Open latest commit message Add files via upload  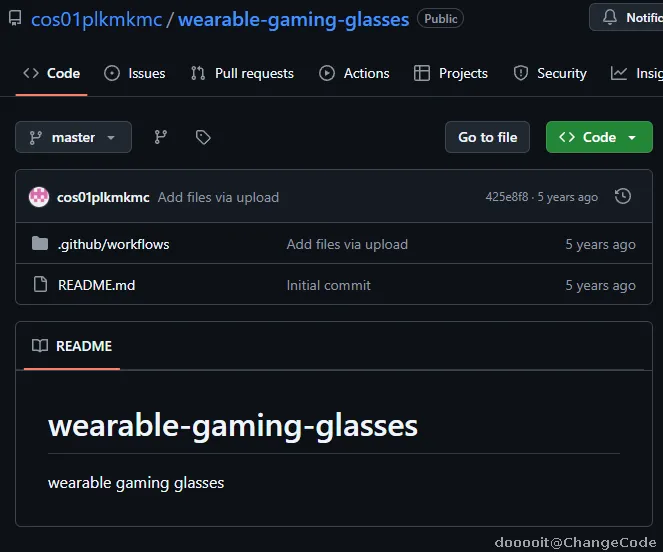pos(218,198)
